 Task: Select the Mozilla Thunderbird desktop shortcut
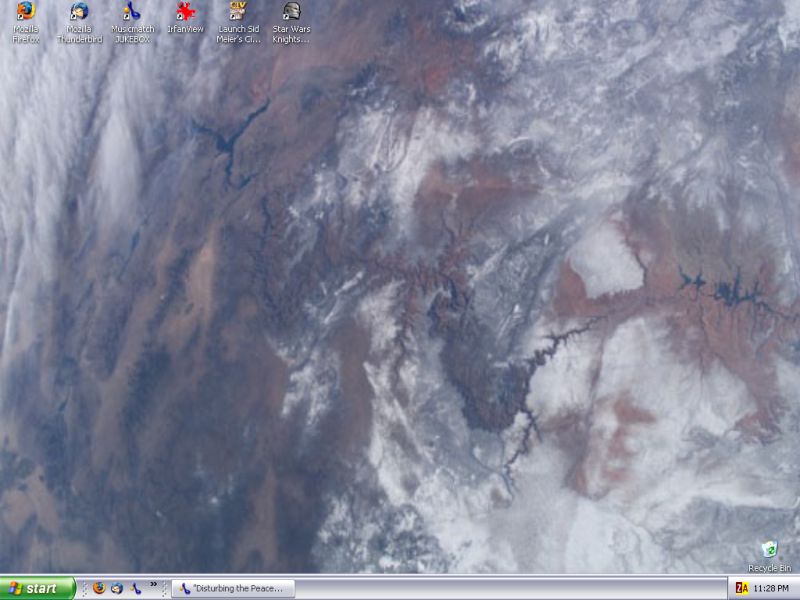click(79, 11)
